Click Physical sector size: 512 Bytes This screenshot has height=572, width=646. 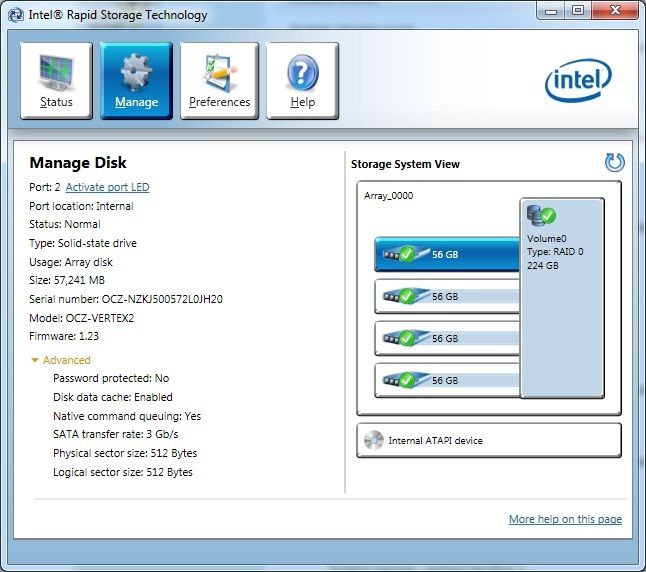click(125, 453)
